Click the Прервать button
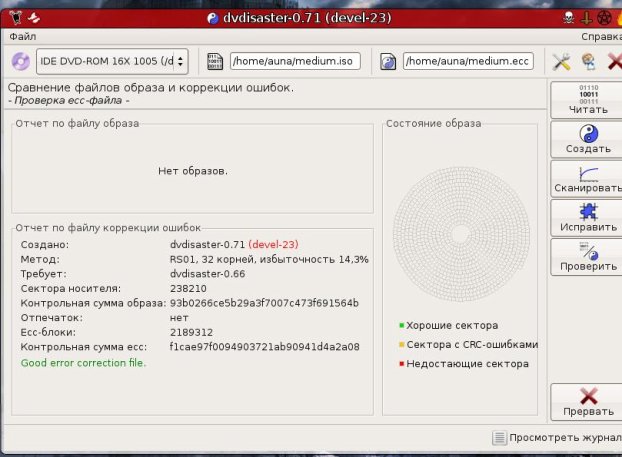Screen dimensions: 622x457 coord(588,402)
